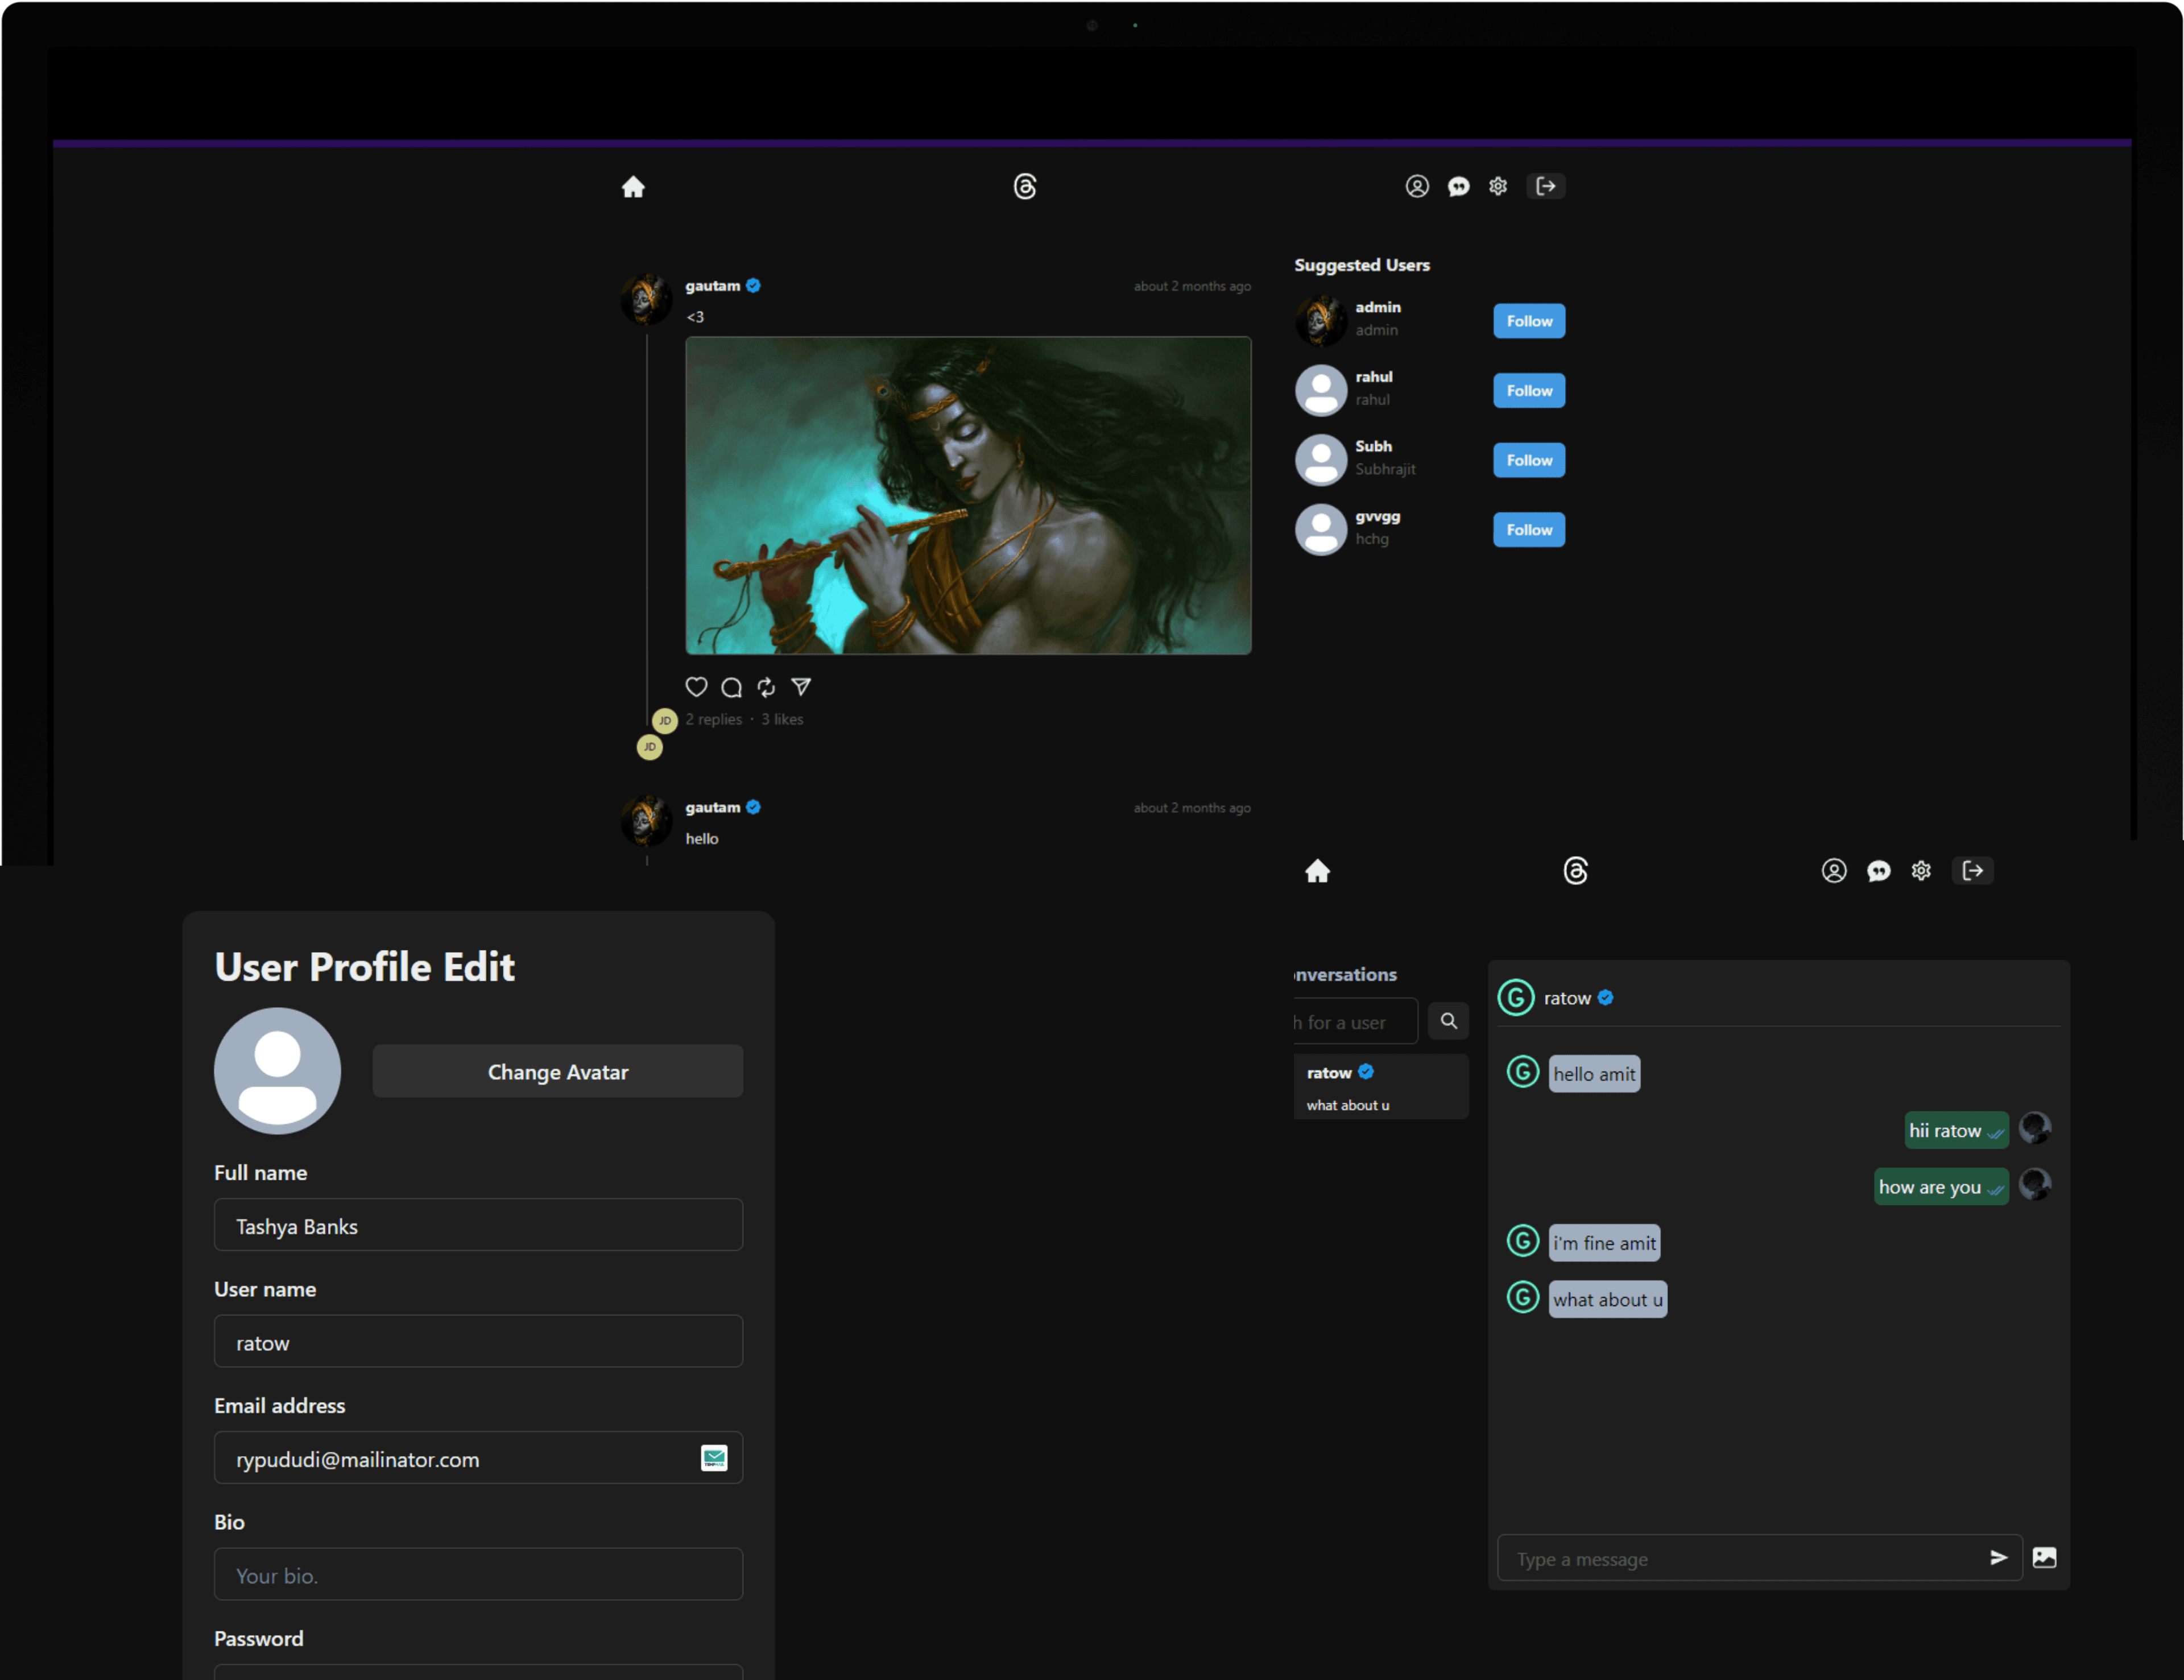Click the heart like icon under gautam's post
Image resolution: width=2184 pixels, height=1680 pixels.
(696, 687)
